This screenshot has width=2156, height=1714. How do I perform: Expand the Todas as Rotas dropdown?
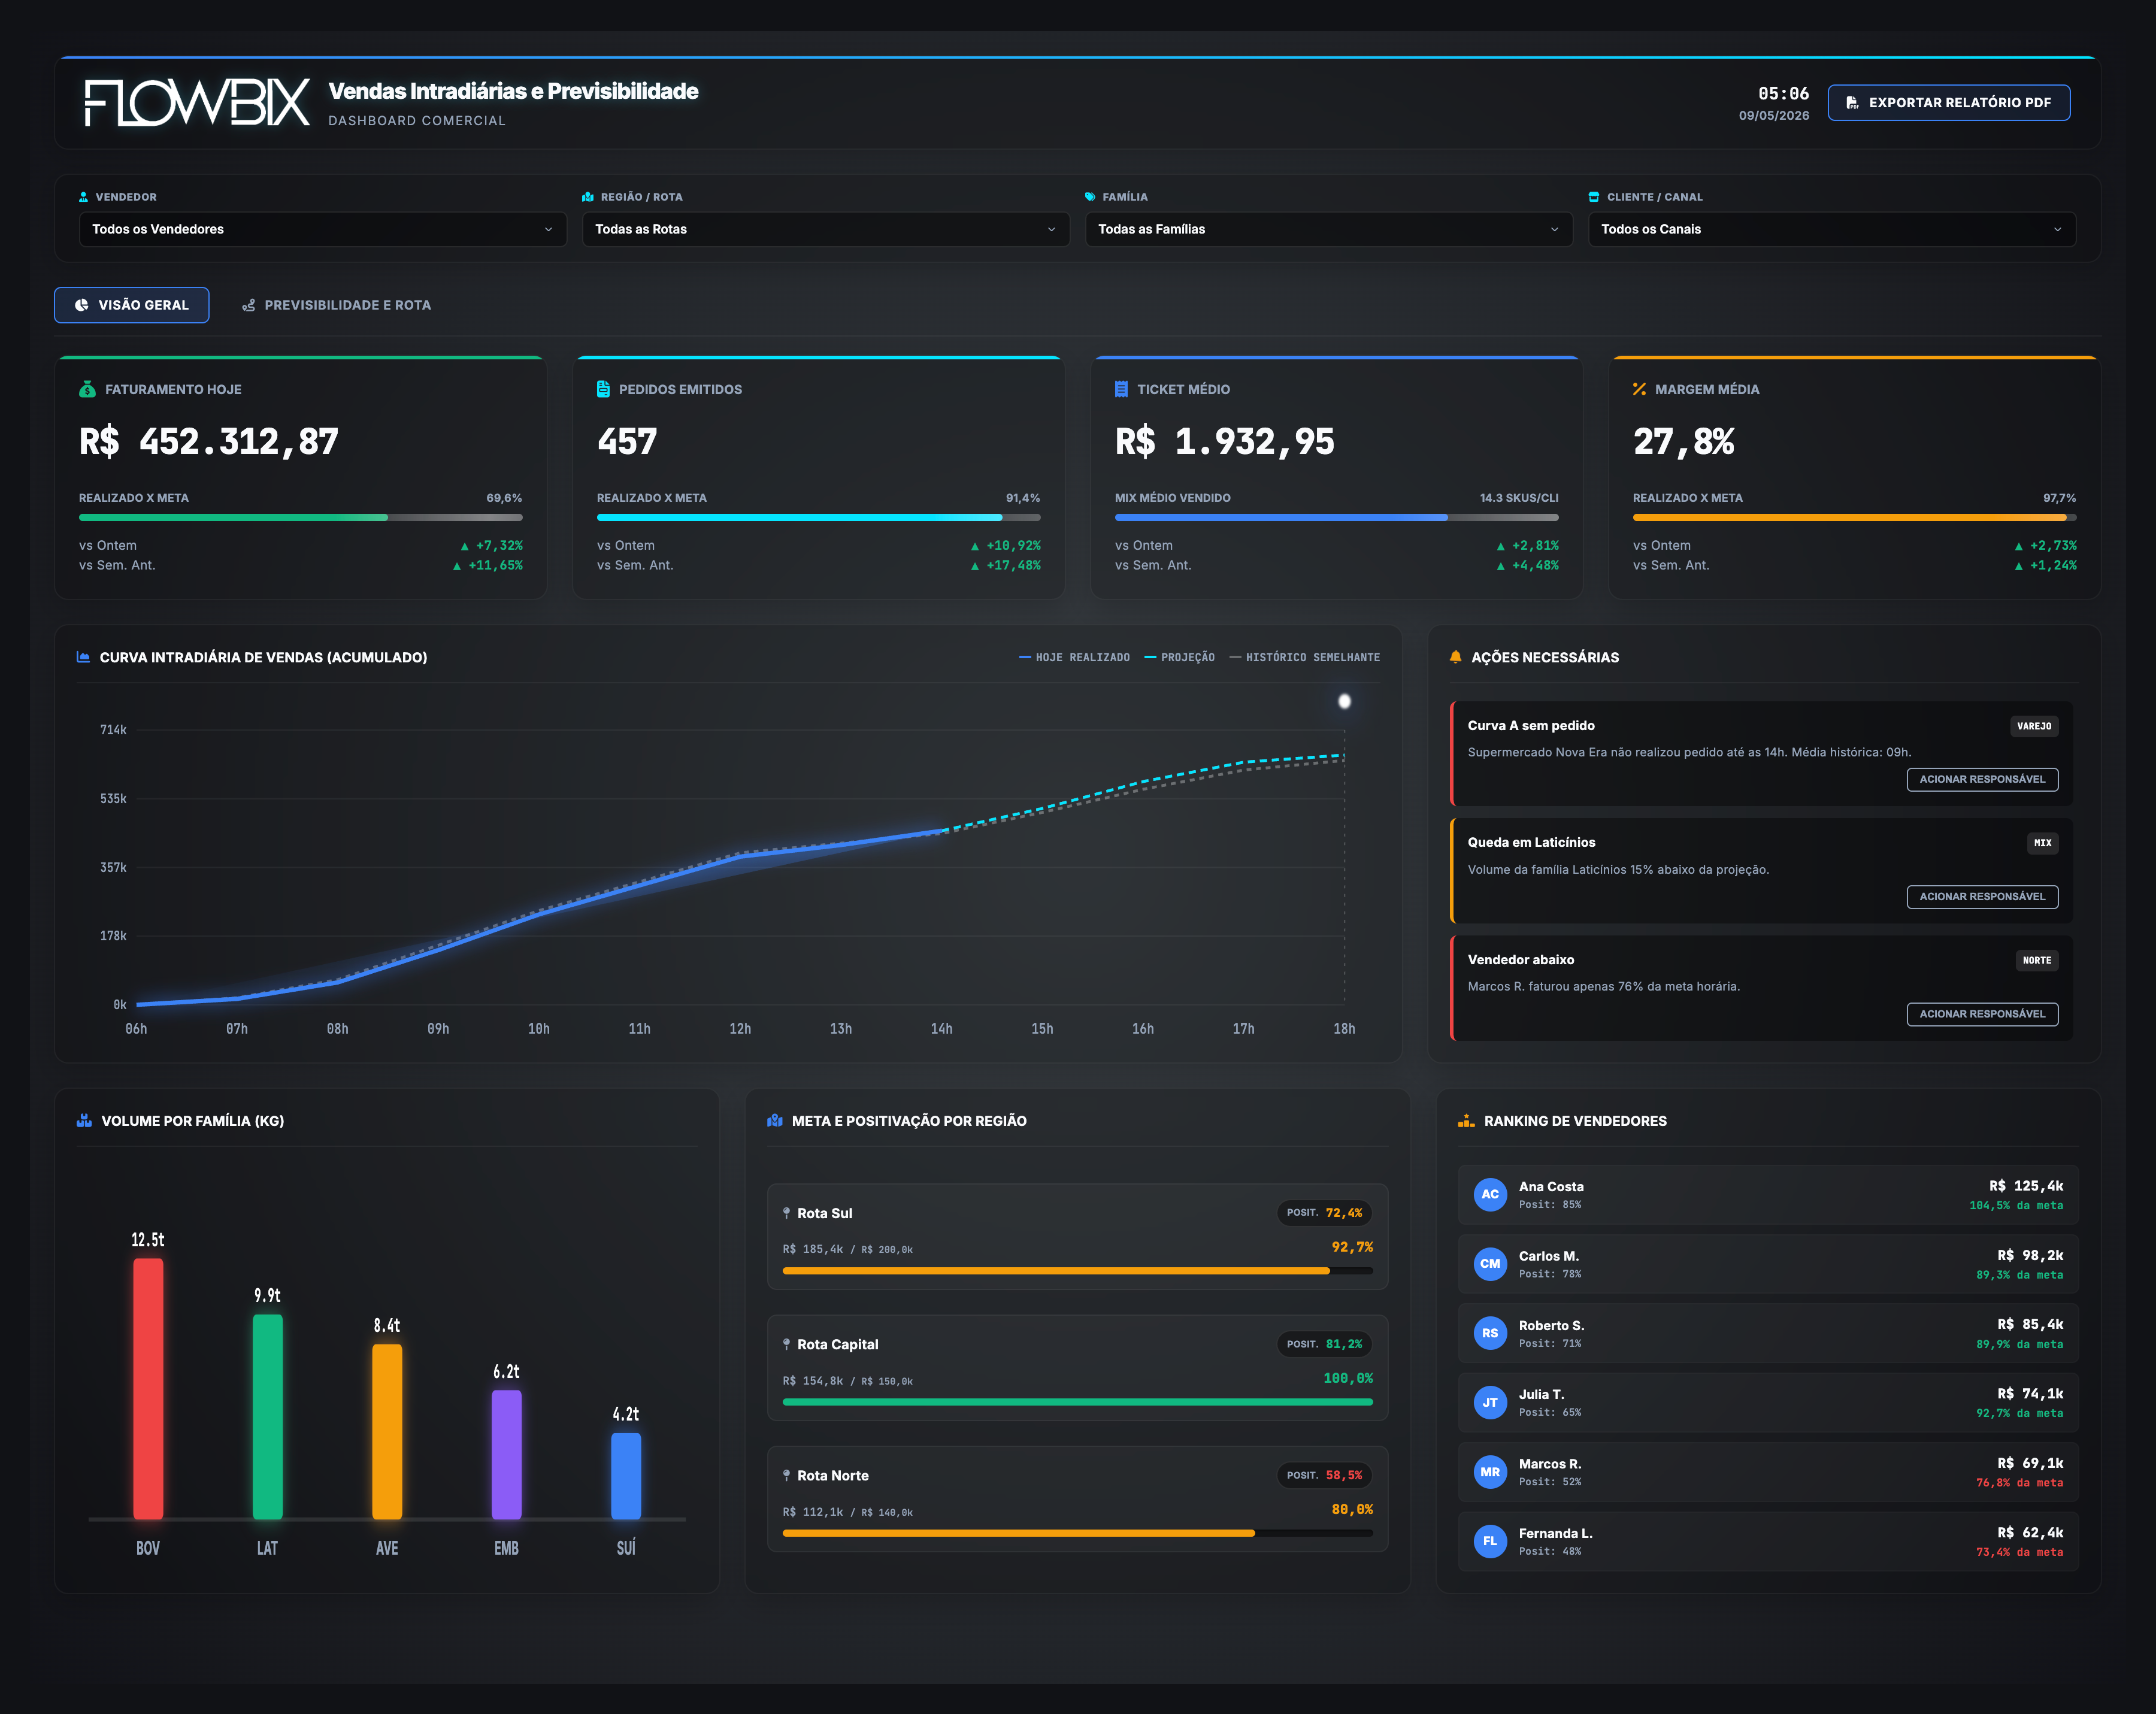826,229
